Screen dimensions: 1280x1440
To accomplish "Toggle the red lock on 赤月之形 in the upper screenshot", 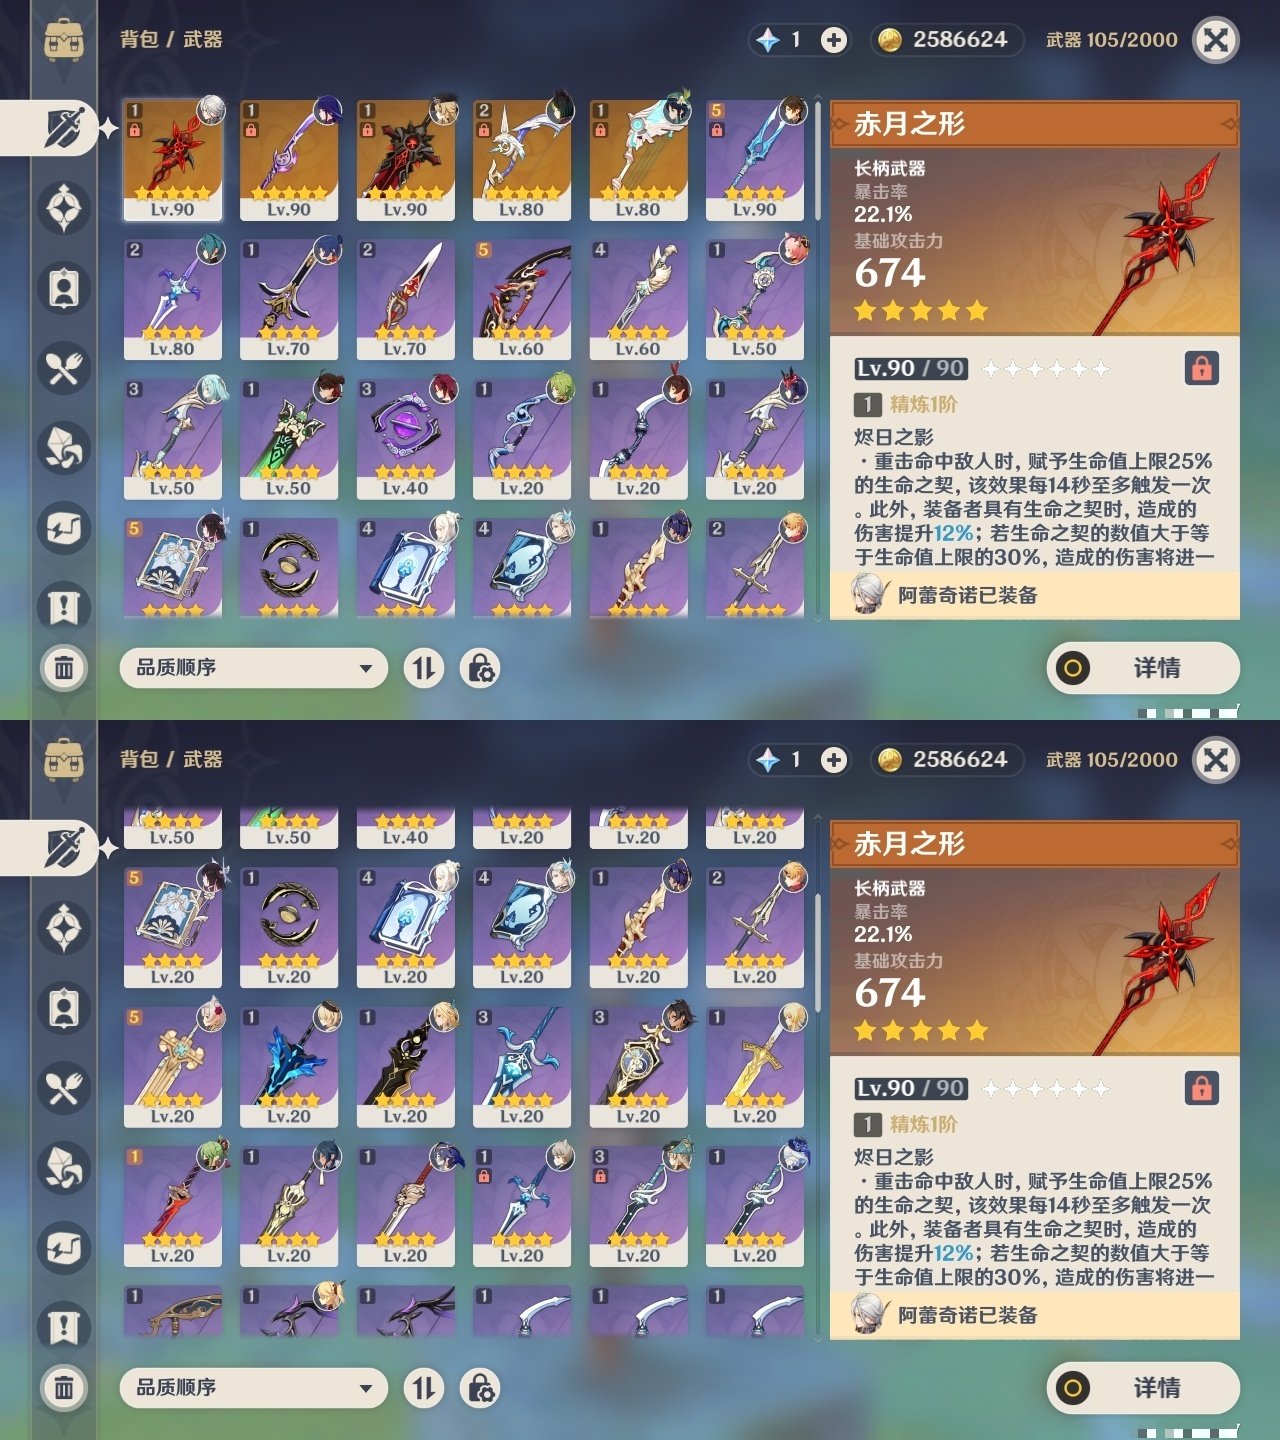I will pos(1201,369).
